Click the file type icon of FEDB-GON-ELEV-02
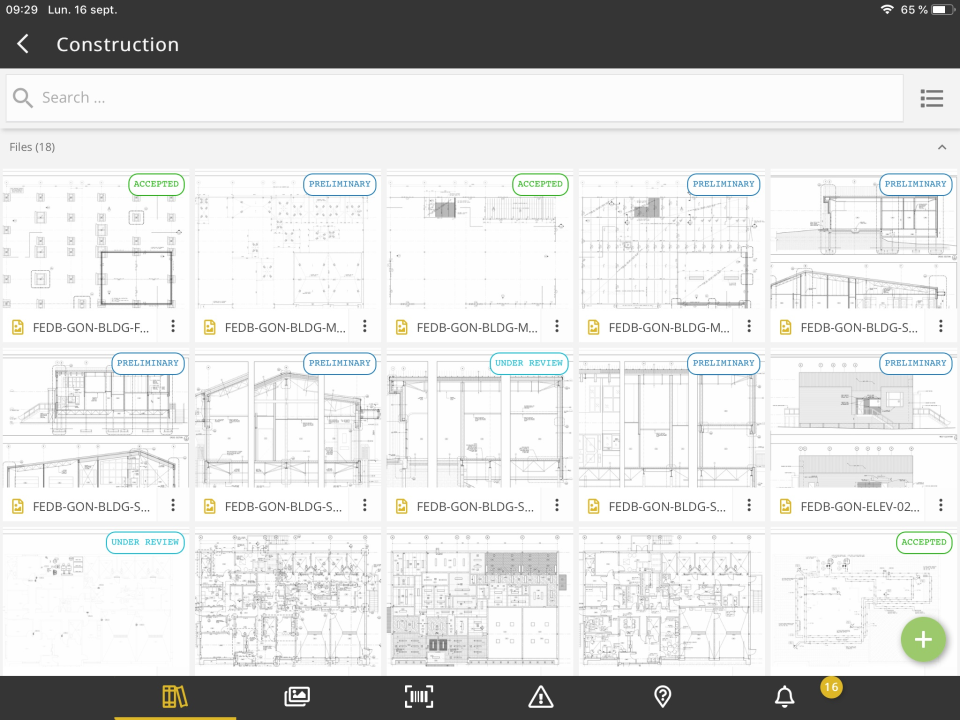 pyautogui.click(x=786, y=506)
